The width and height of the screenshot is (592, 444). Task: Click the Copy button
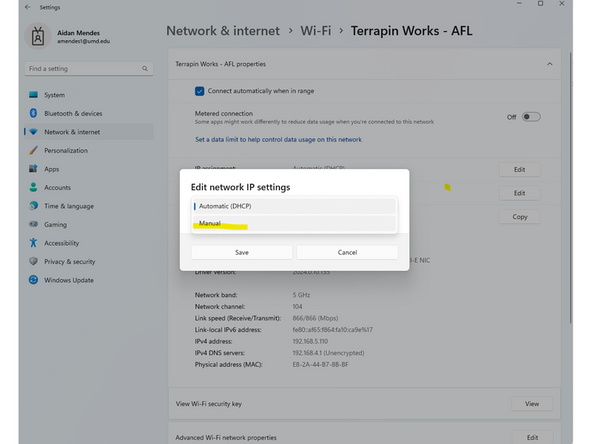520,217
